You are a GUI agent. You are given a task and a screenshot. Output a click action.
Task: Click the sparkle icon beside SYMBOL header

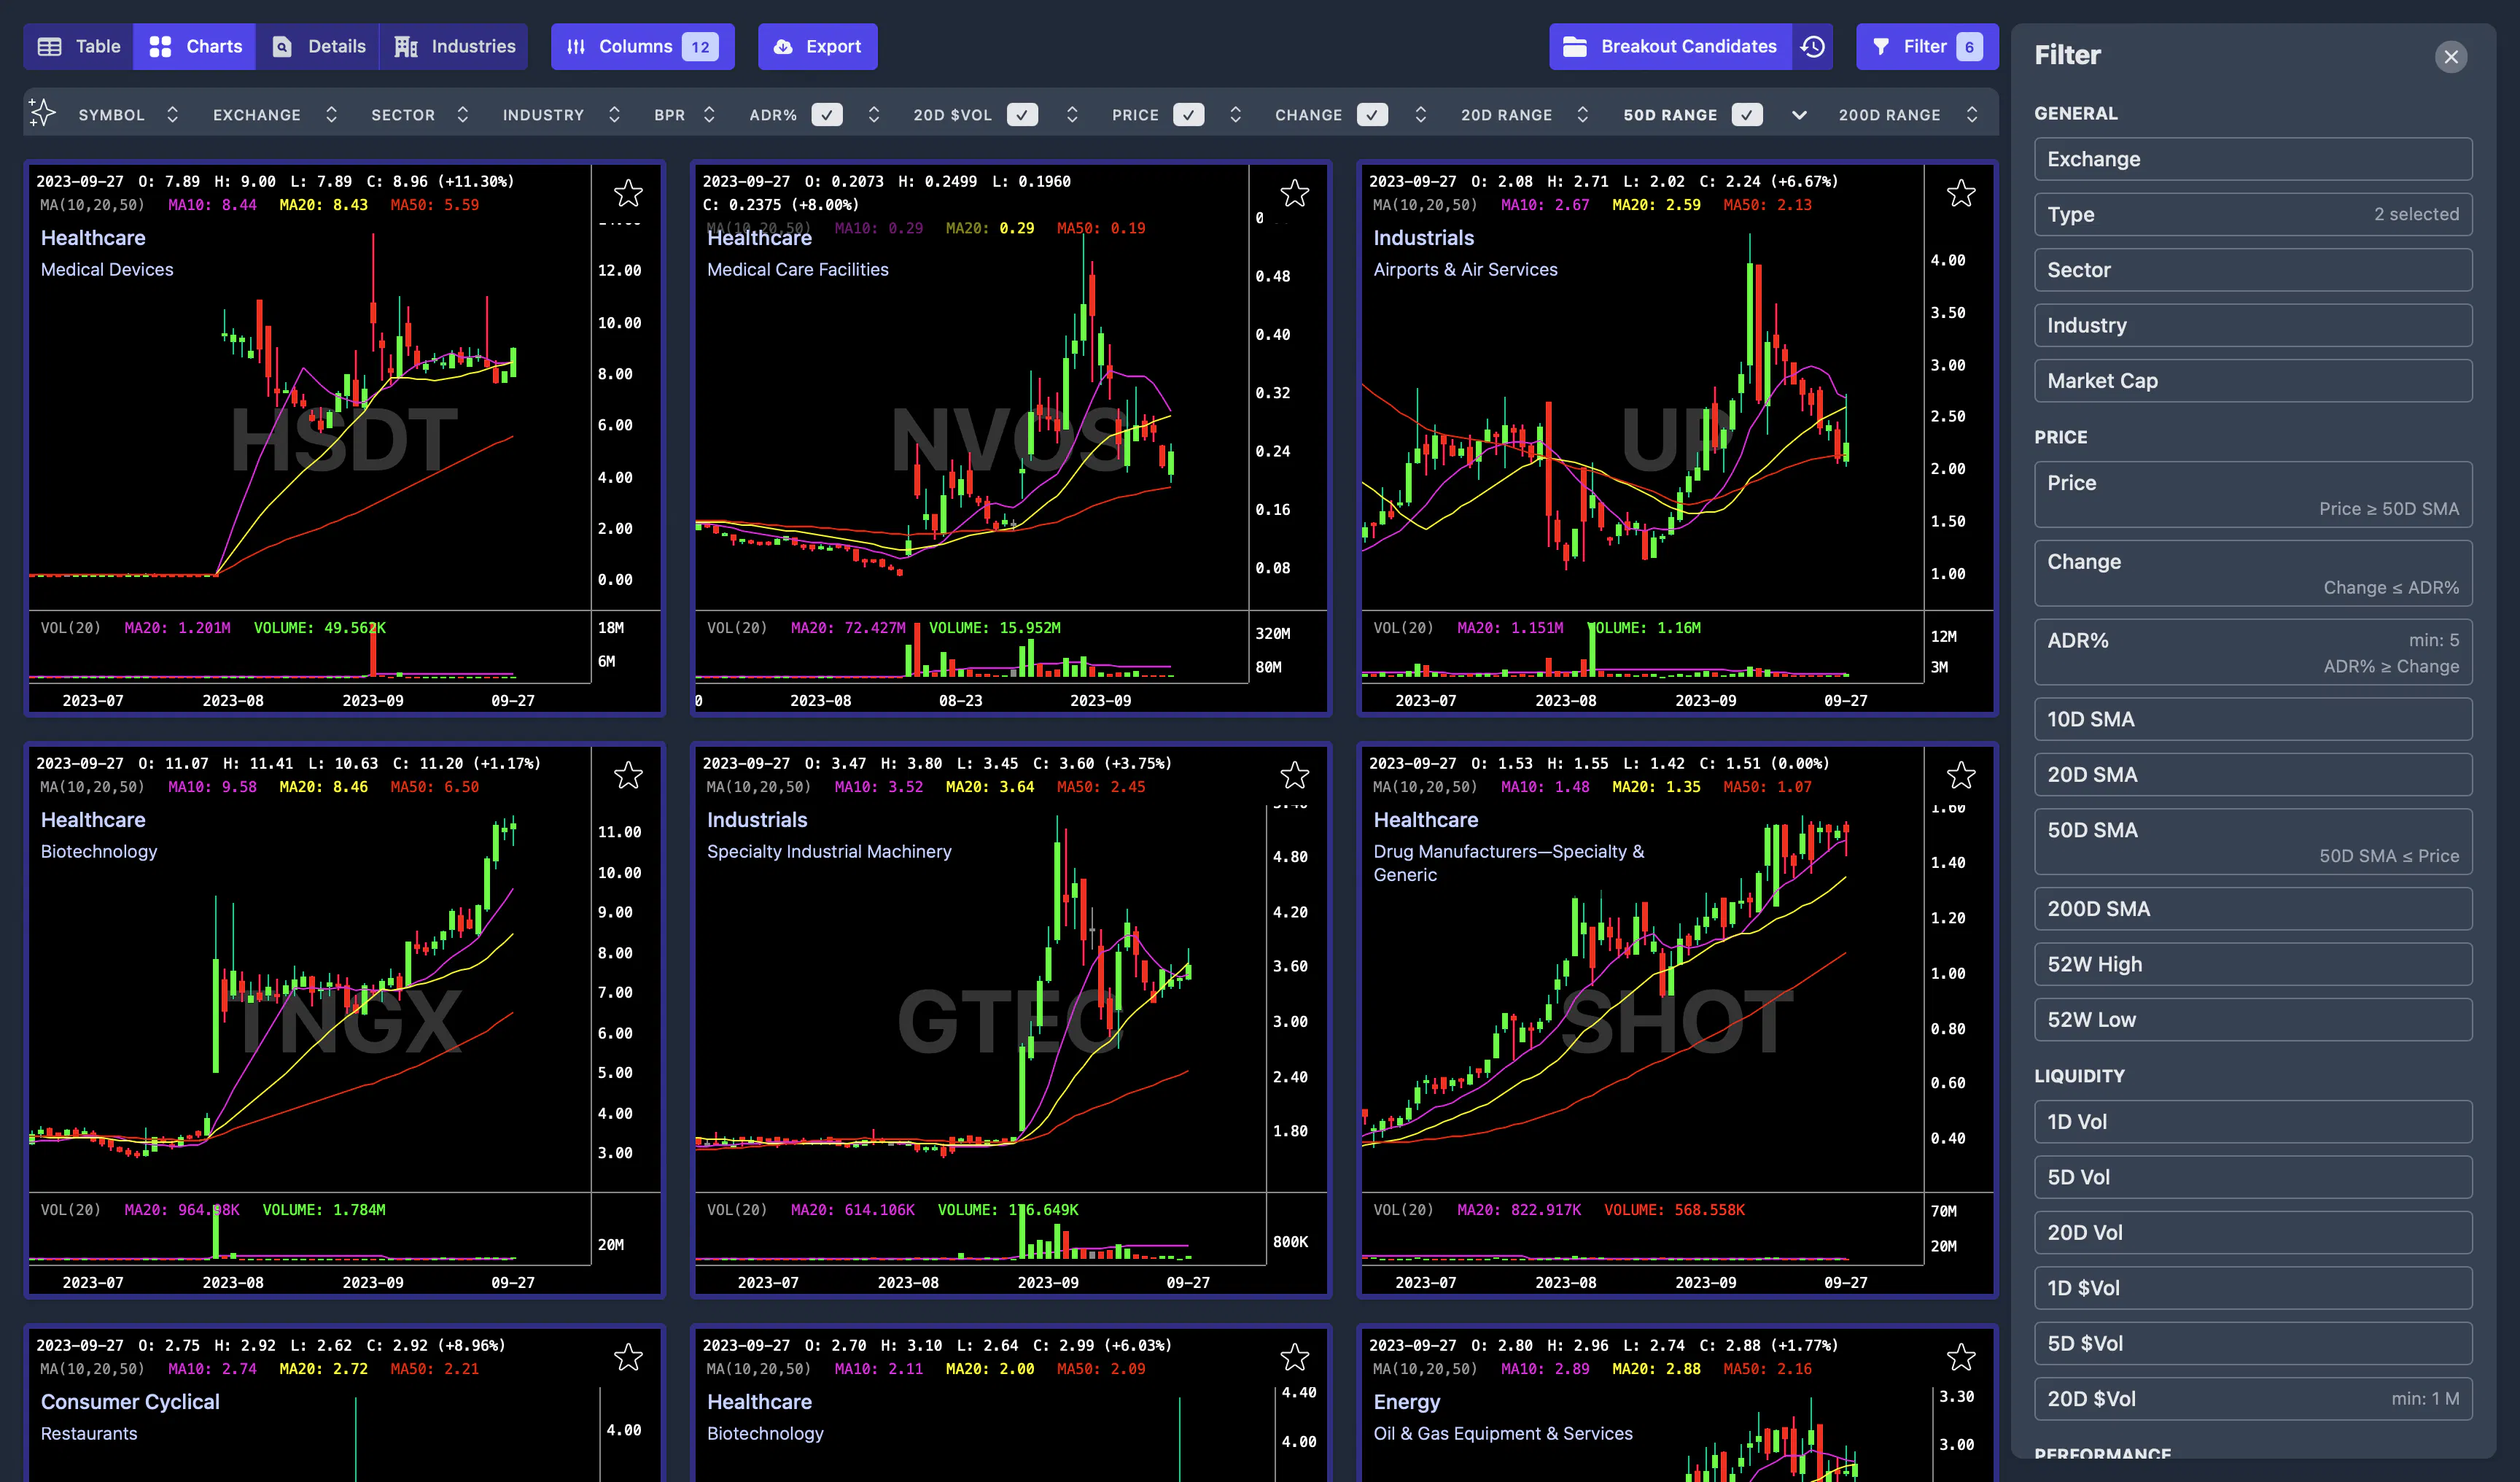coord(42,113)
